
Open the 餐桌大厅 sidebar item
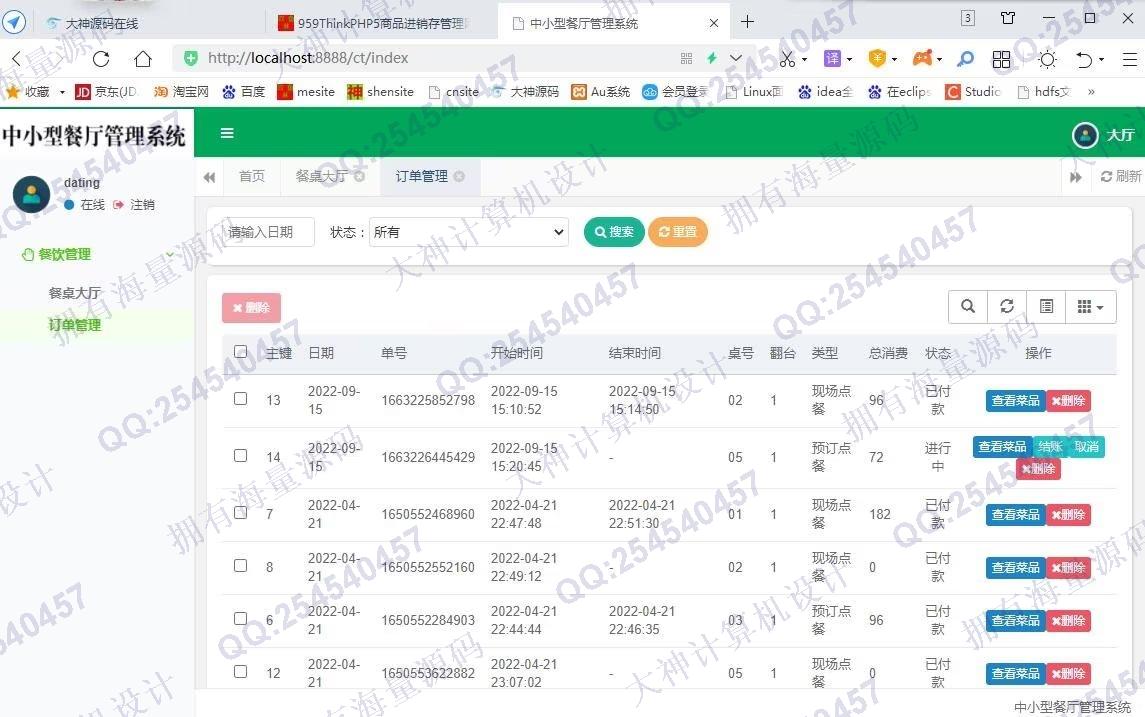click(74, 293)
